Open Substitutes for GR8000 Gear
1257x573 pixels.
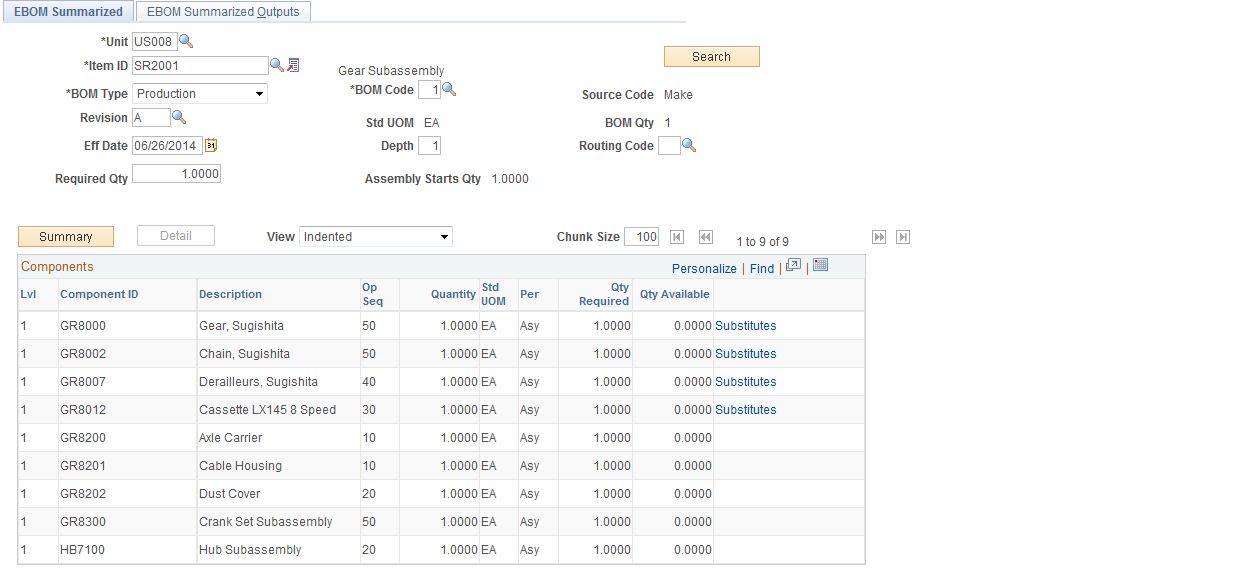tap(746, 326)
